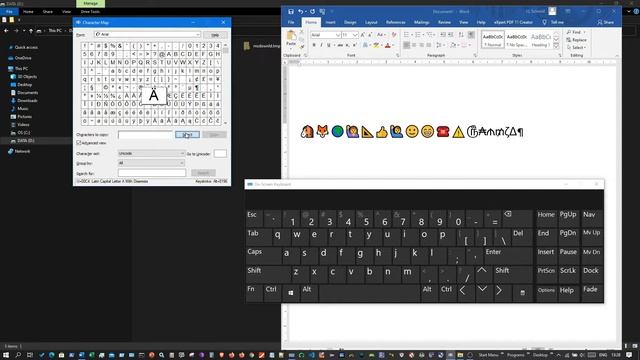Click the Characters to copy field
Viewport: 640px width, 360px height.
click(x=145, y=135)
